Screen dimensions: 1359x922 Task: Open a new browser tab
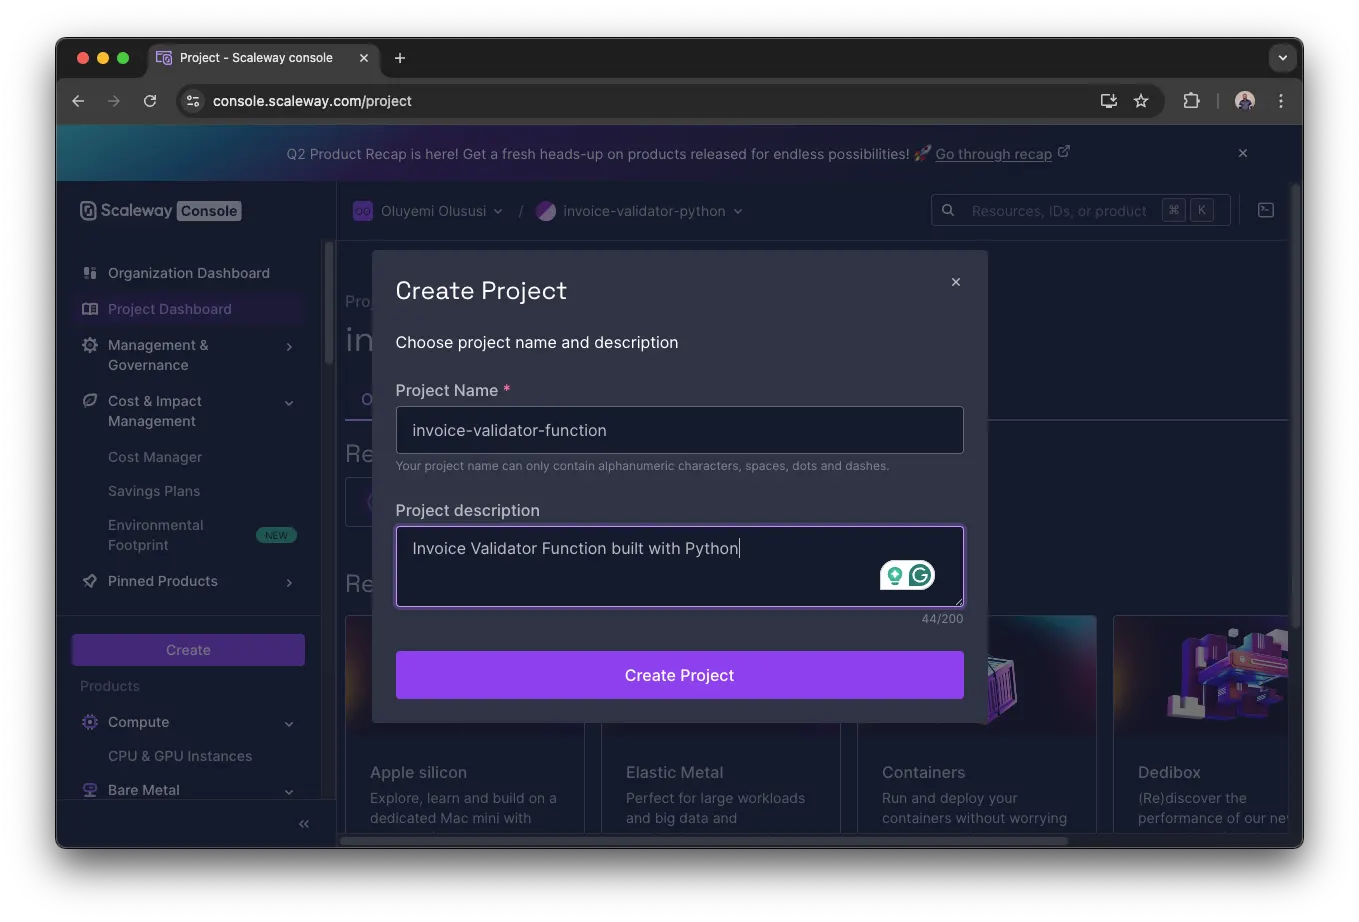(x=400, y=58)
